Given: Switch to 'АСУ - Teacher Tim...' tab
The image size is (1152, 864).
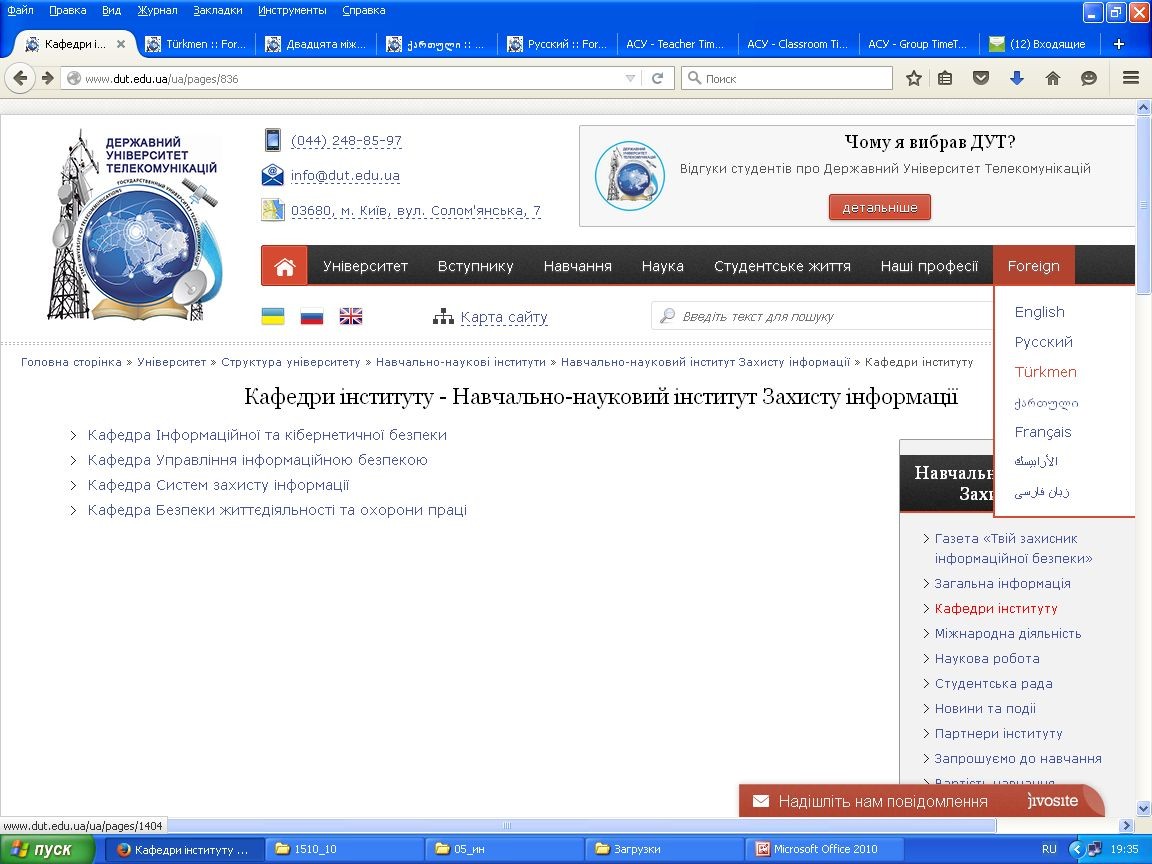Looking at the screenshot, I should [x=675, y=44].
